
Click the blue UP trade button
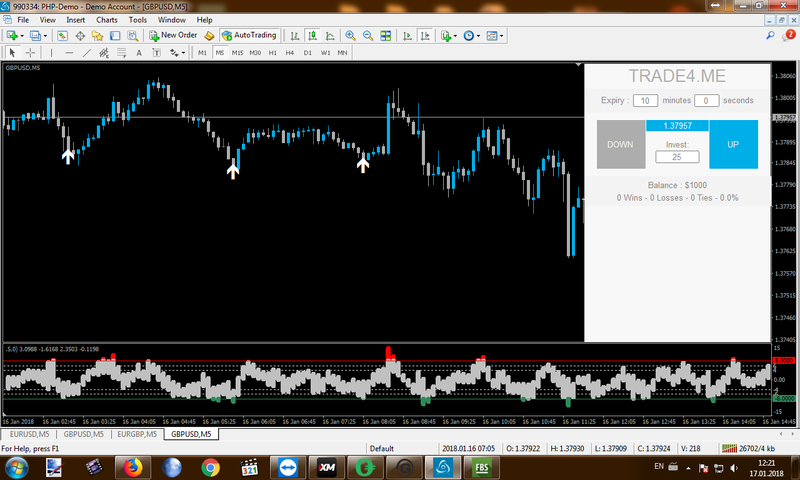click(x=734, y=144)
